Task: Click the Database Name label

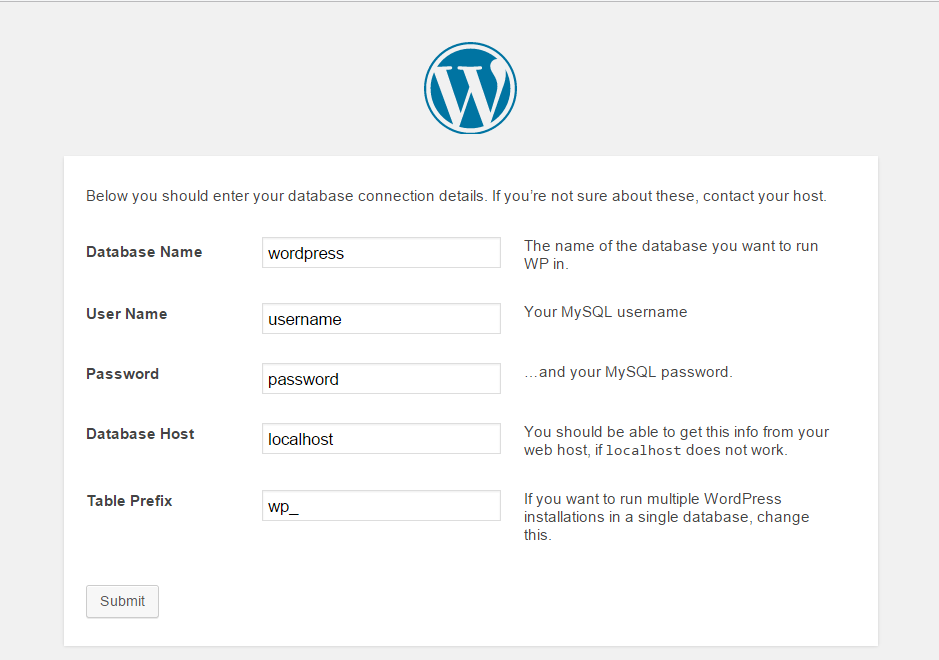Action: [x=144, y=252]
